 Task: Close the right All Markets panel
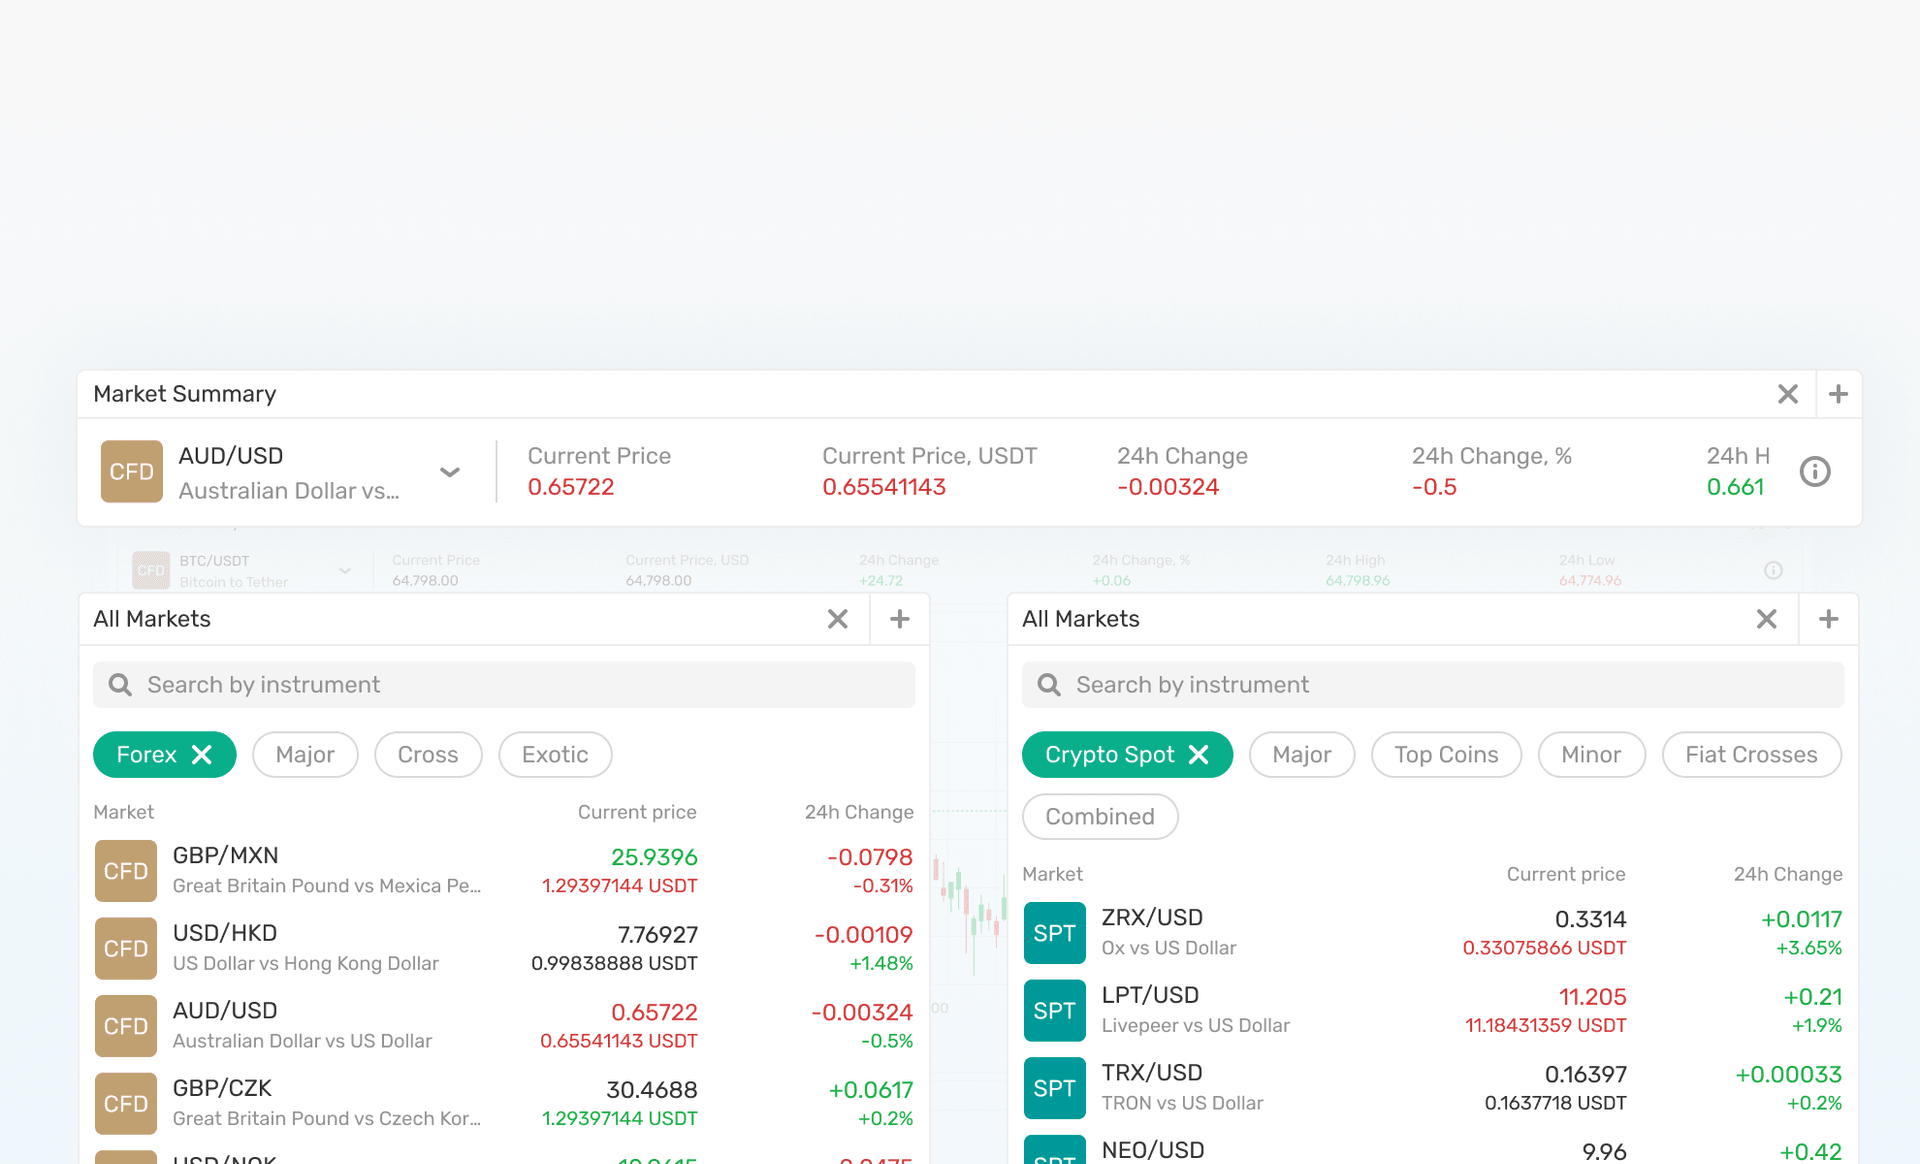[x=1766, y=619]
